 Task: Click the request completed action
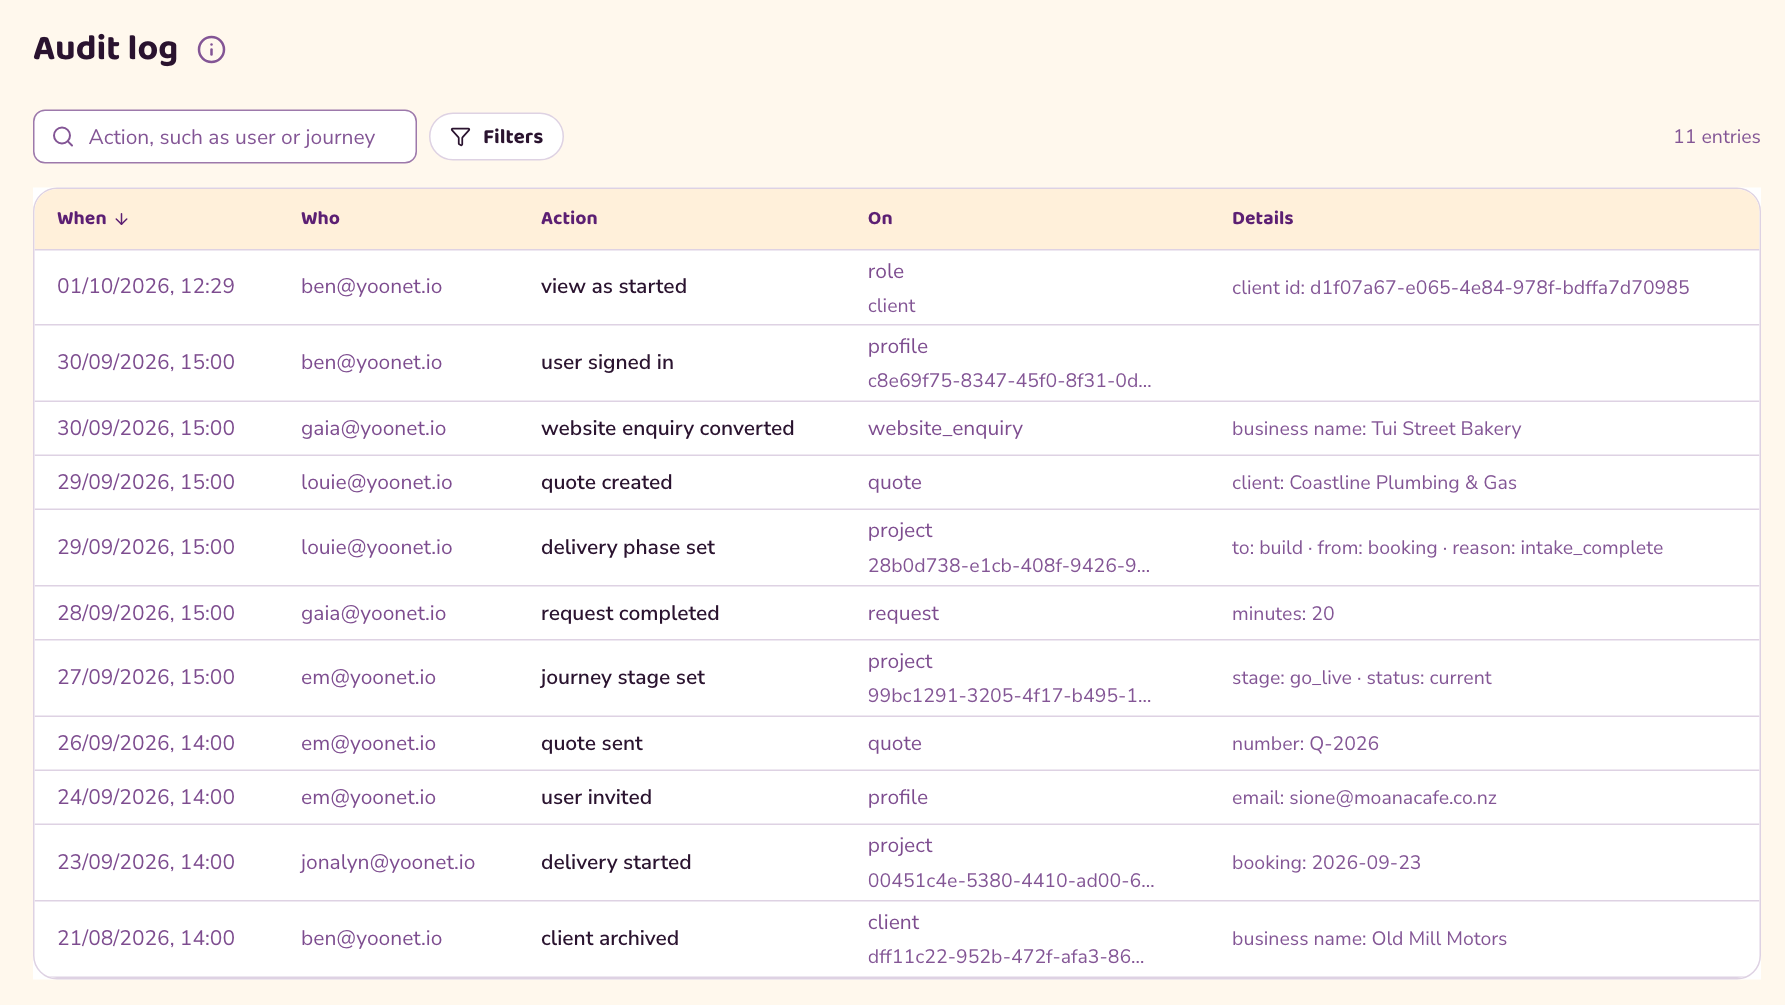tap(630, 613)
